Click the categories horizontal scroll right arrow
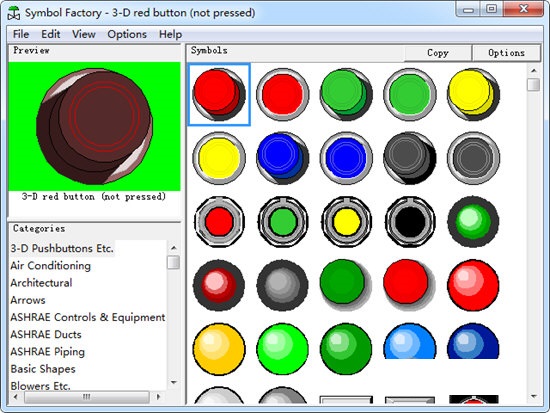Screen dimensions: 550x413 [159, 397]
